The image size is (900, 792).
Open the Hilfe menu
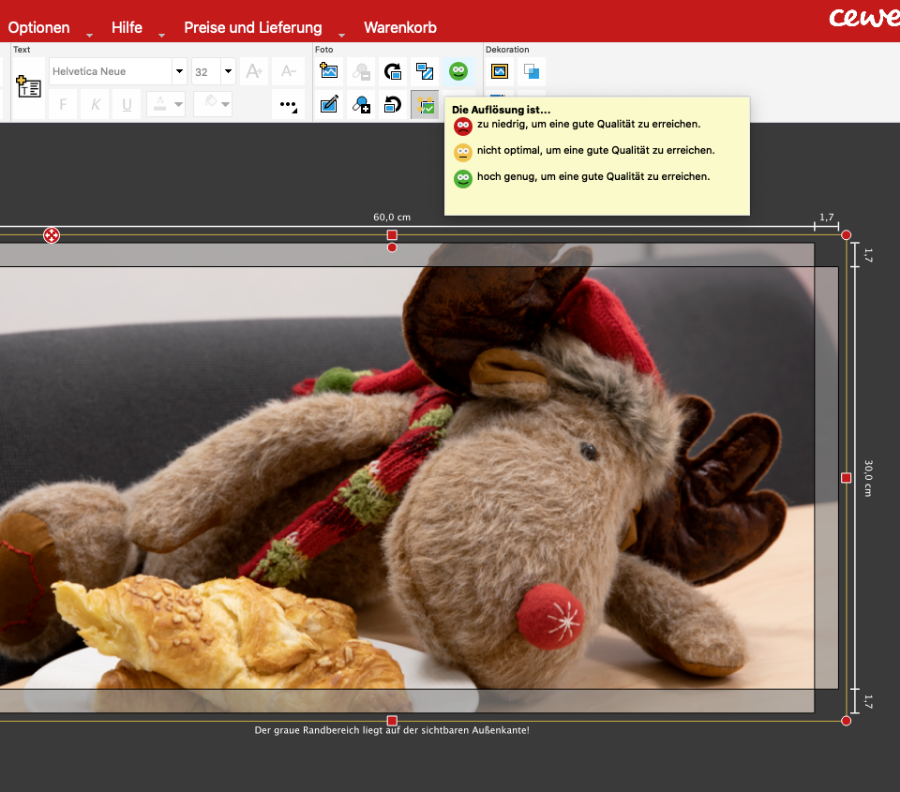click(127, 28)
